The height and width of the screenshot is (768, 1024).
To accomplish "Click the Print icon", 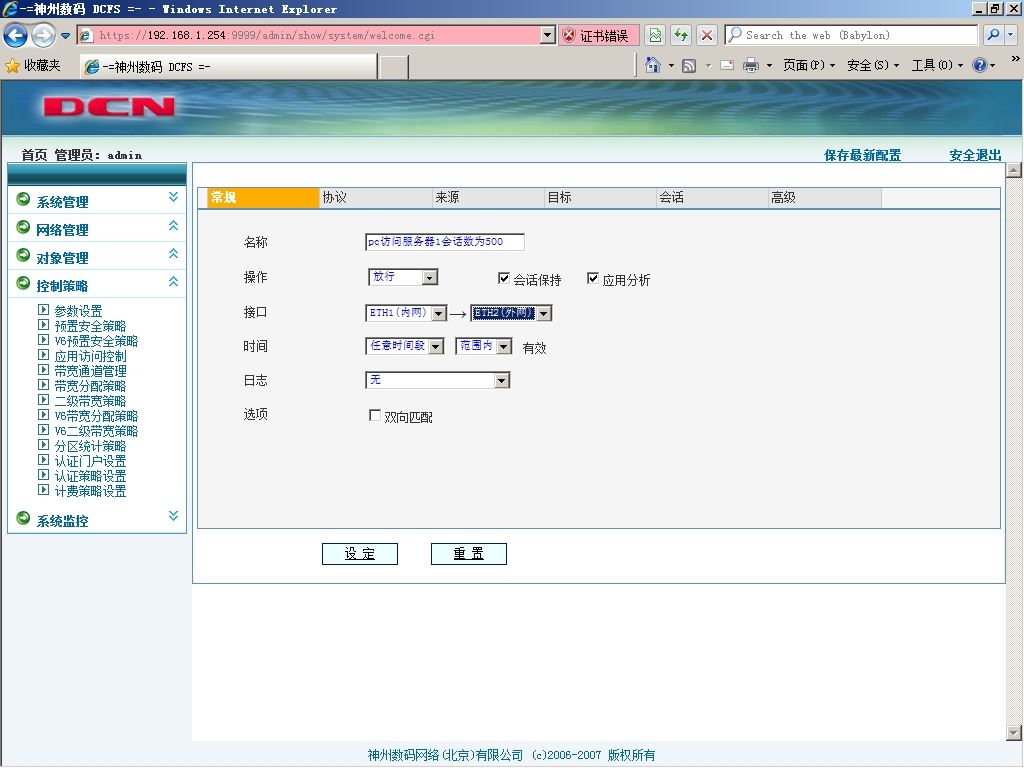I will (751, 65).
